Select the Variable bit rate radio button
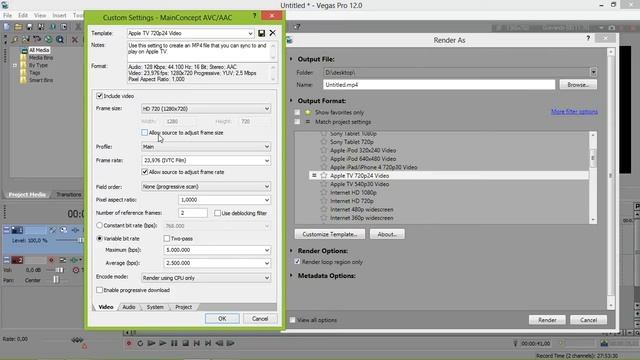Image resolution: width=640 pixels, height=360 pixels. click(99, 238)
